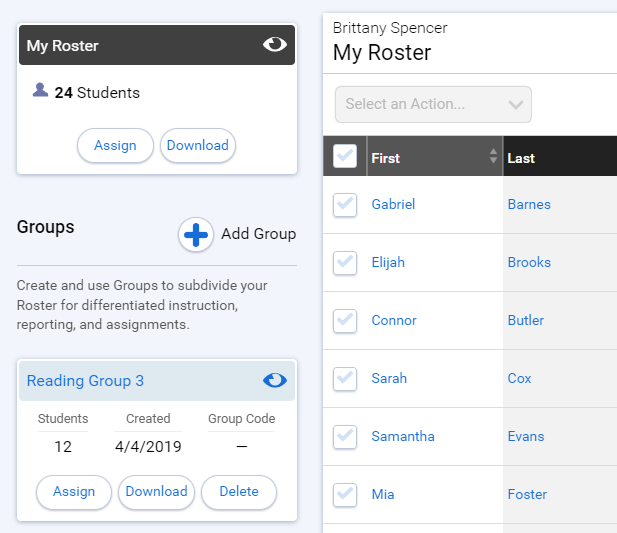Open student first name Sarah
617x533 pixels.
coord(389,378)
